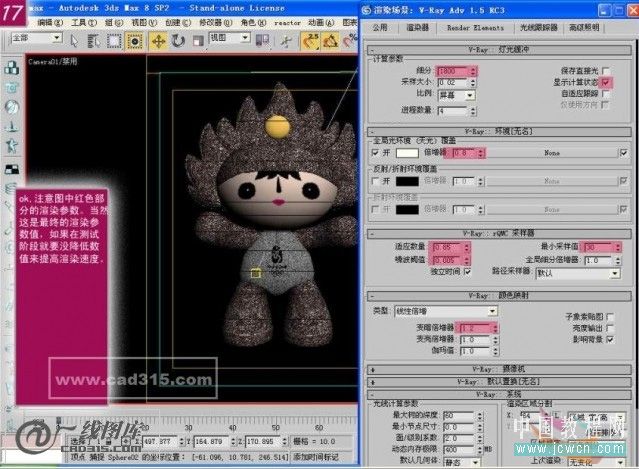Collapse the V-Ray 环境 rollout

[x=499, y=132]
